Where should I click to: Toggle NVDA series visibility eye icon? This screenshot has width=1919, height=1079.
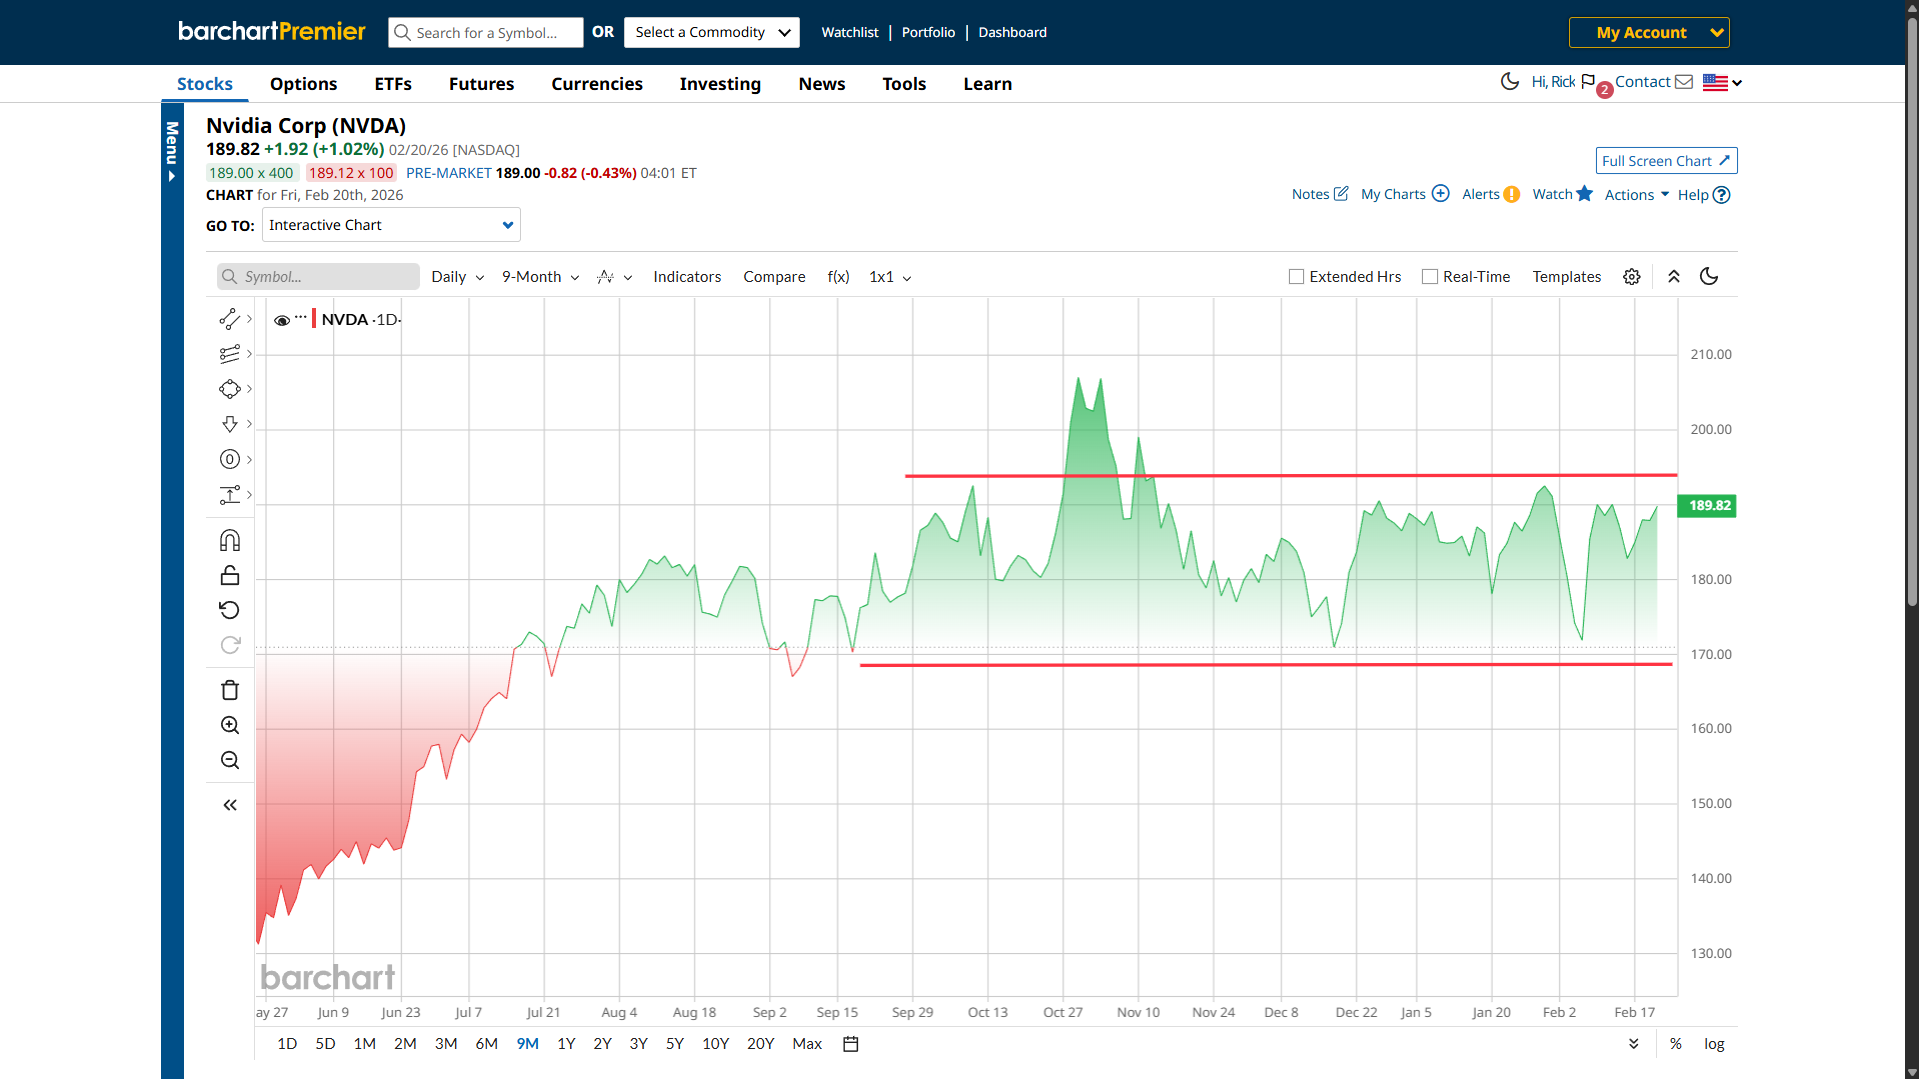point(282,320)
